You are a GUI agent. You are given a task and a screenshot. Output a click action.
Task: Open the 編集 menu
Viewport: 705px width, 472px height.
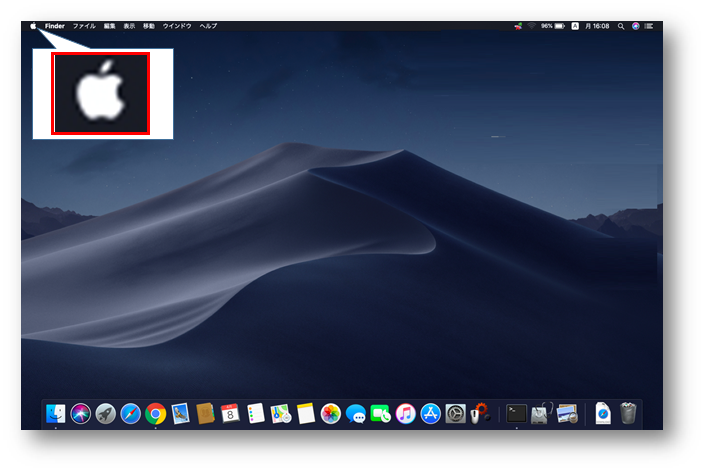110,26
